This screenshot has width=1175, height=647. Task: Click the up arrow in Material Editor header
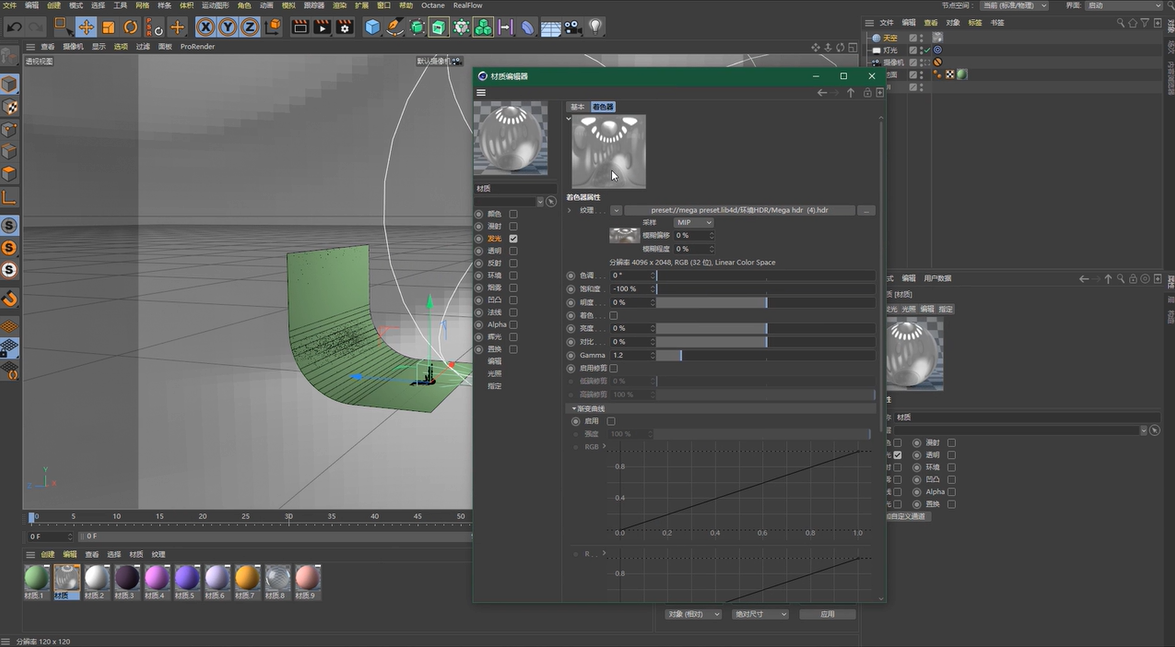[851, 93]
